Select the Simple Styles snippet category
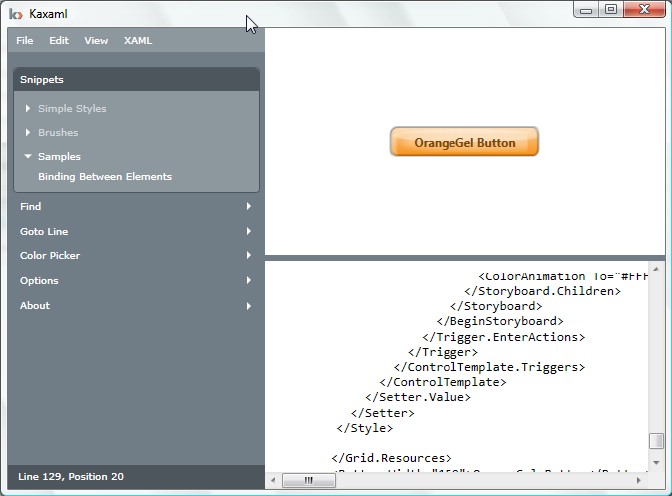The height and width of the screenshot is (496, 672). click(x=72, y=108)
